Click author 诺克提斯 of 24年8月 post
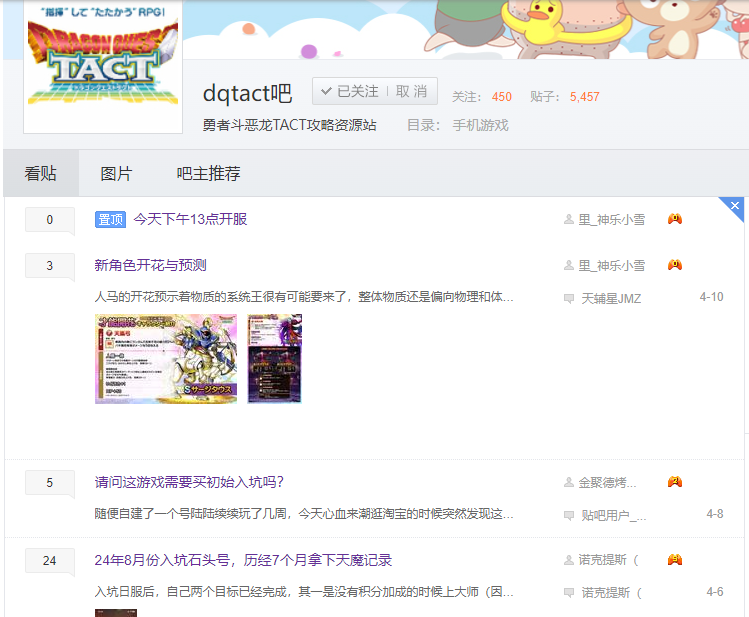 (x=608, y=560)
